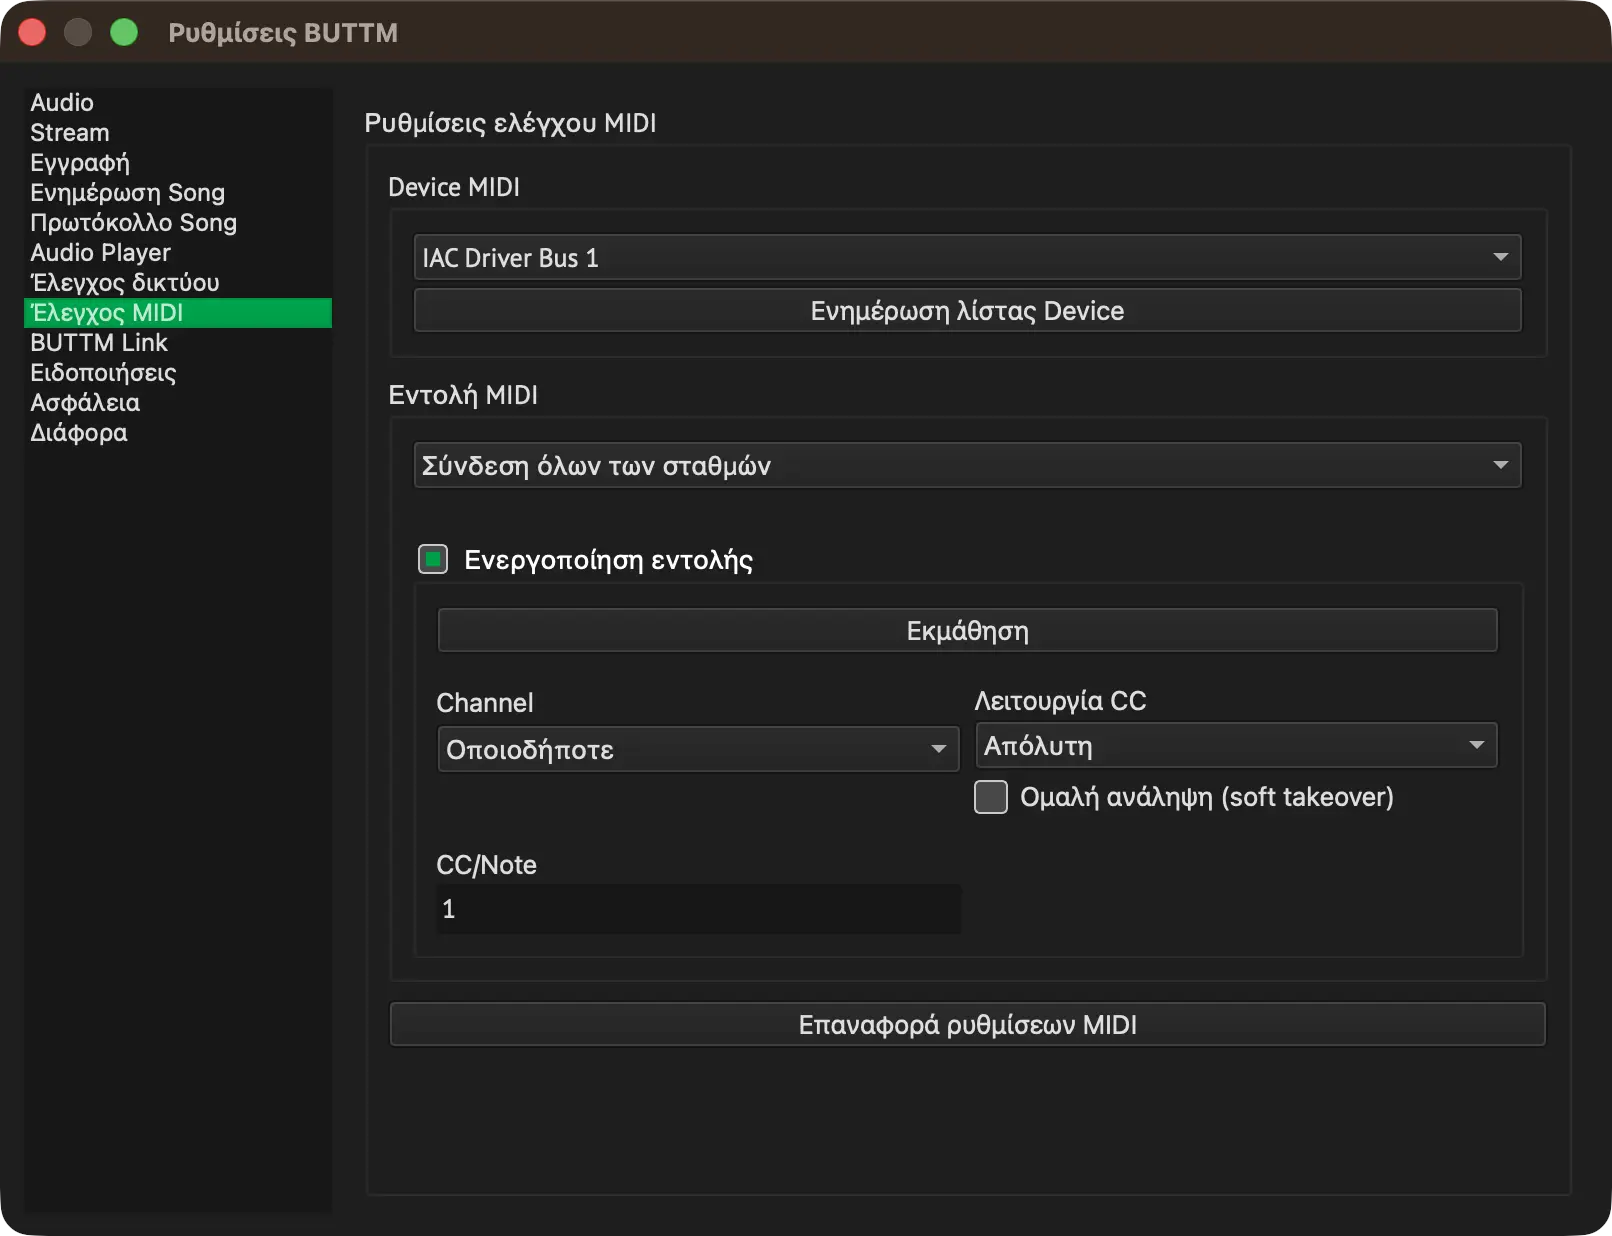The image size is (1612, 1236).
Task: Open Audio Player settings
Action: coord(178,253)
